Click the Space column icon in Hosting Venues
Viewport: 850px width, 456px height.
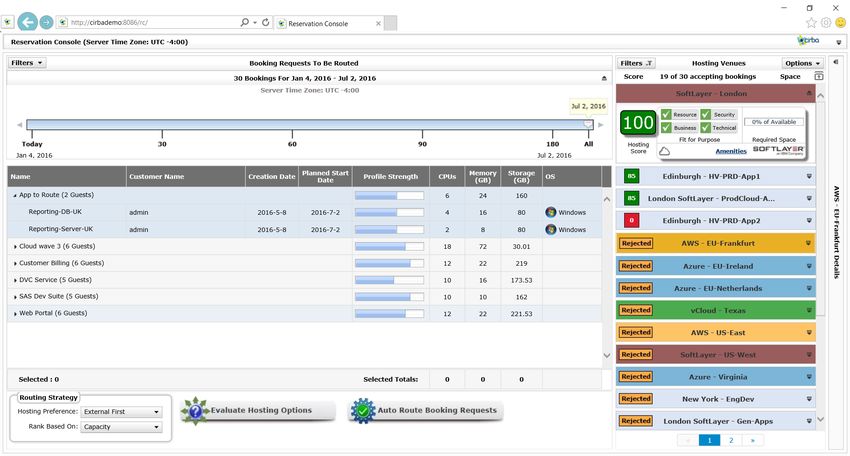(x=819, y=76)
